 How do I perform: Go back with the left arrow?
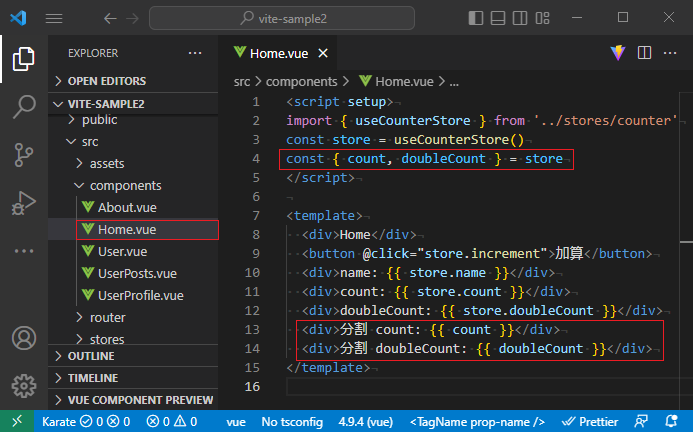pyautogui.click(x=110, y=19)
